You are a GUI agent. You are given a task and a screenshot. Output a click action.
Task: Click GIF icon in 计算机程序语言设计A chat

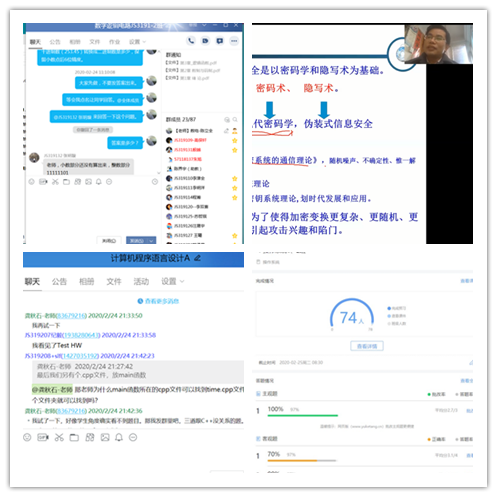tap(43, 437)
